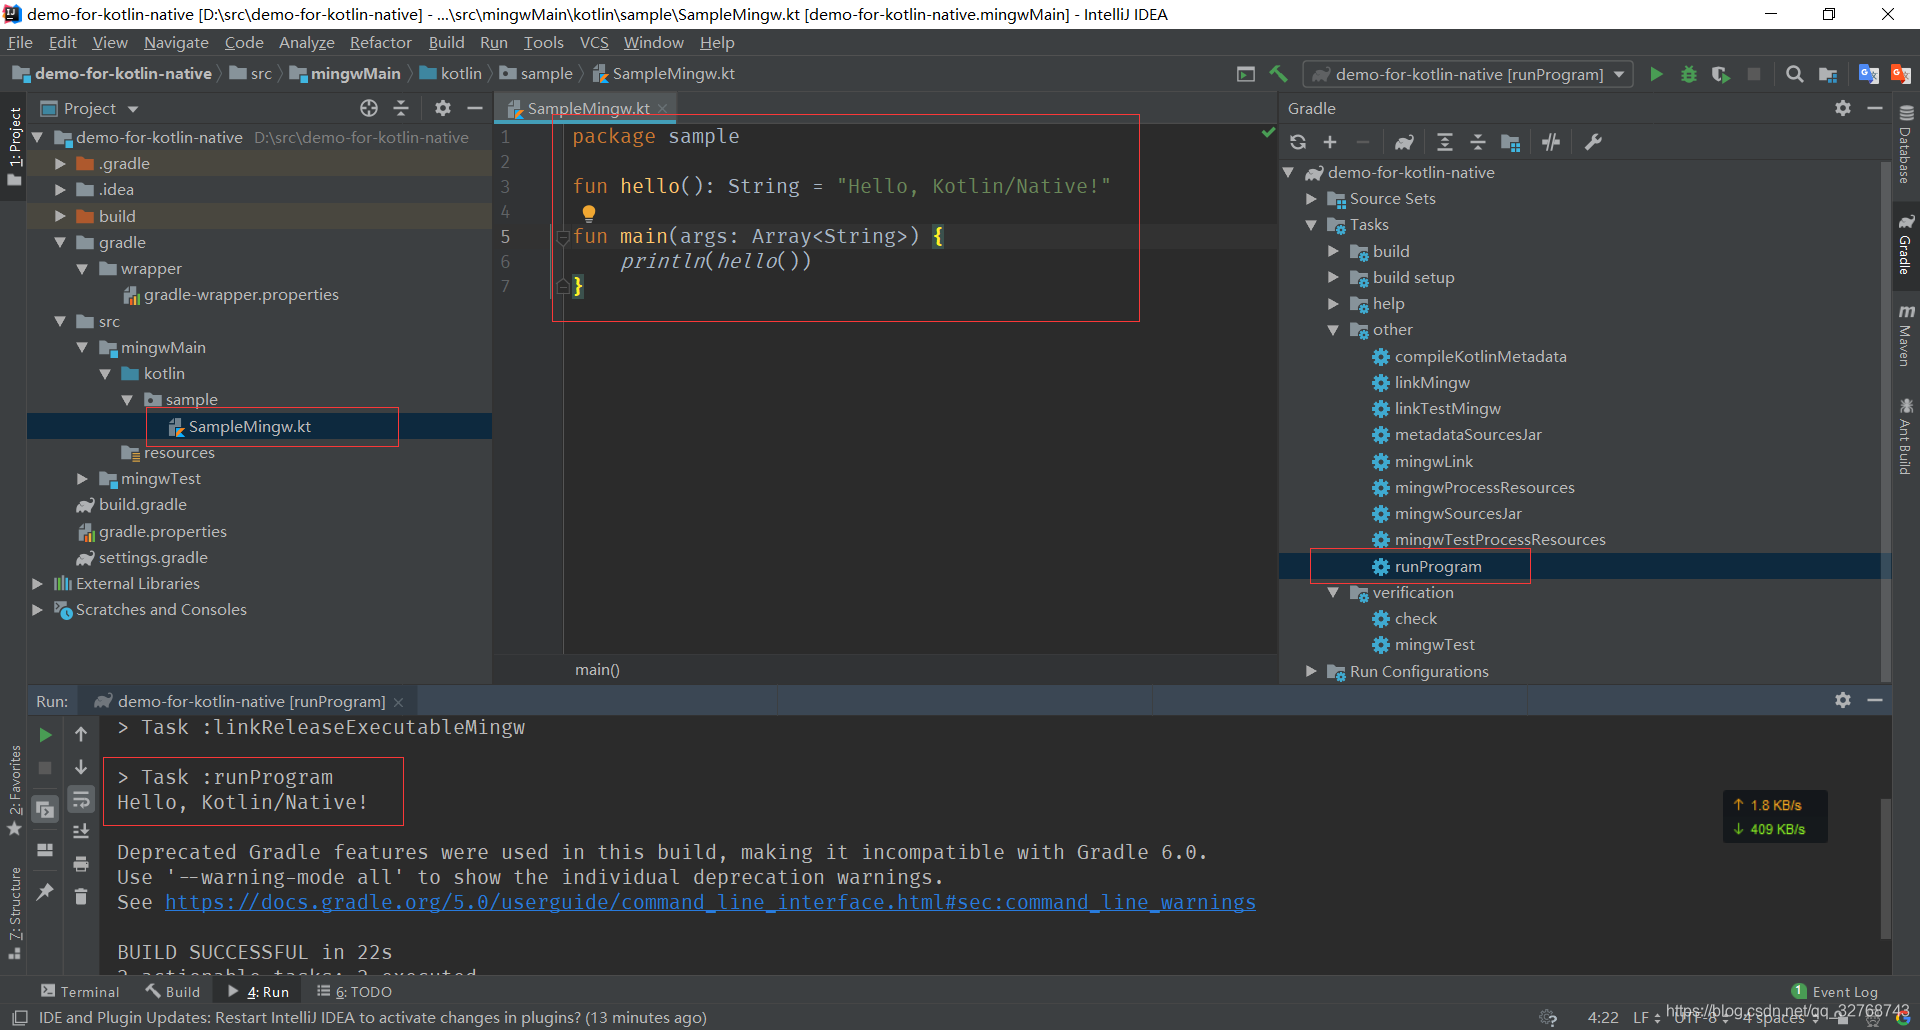Open the Navigate menu
Screen dimensions: 1920x1030
point(176,42)
